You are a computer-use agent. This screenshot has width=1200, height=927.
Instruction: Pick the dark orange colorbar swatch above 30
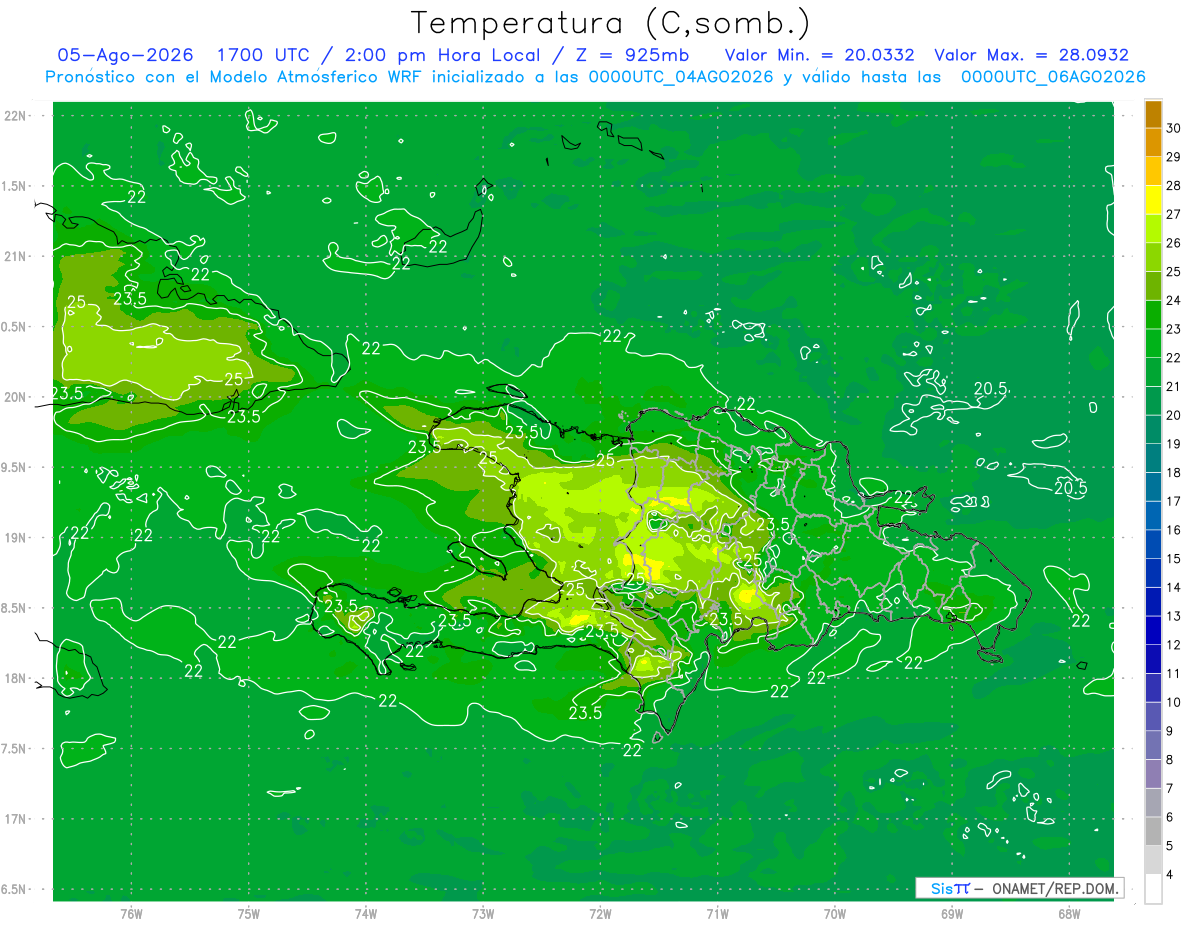pos(1153,114)
